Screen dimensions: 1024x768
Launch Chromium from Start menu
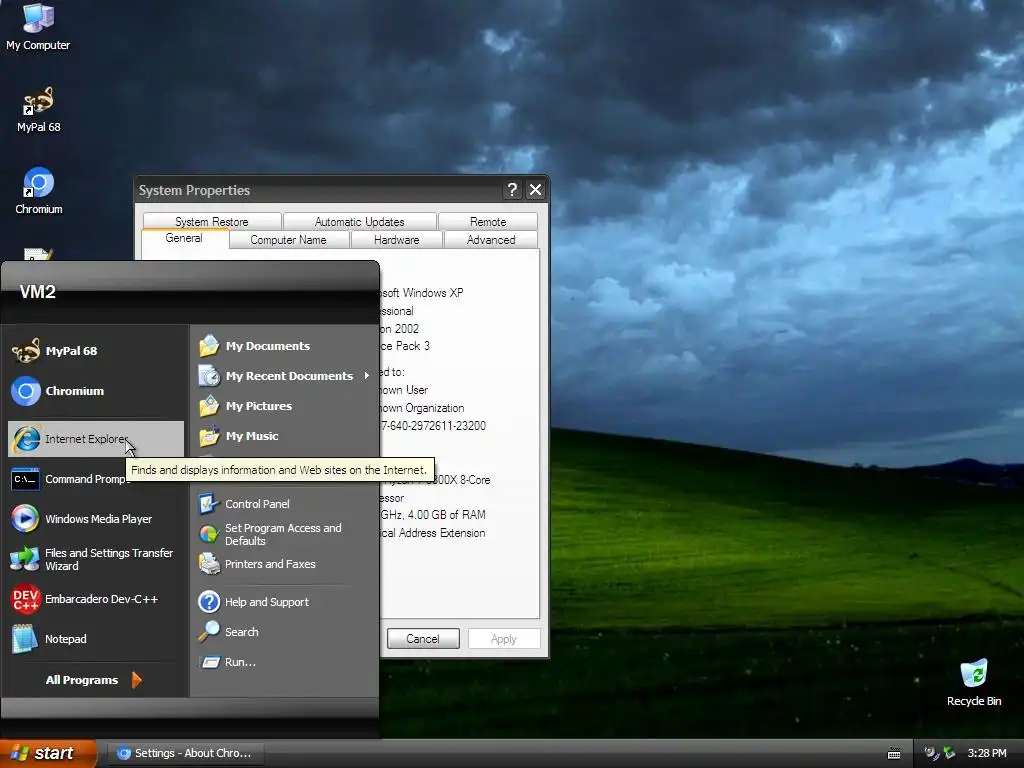pos(95,391)
